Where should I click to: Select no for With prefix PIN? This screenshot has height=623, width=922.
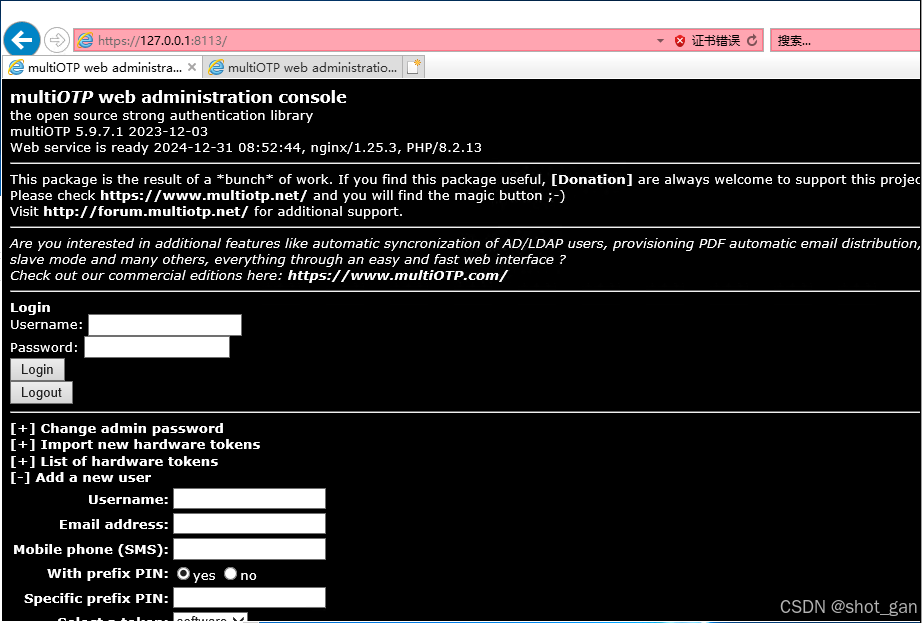(230, 574)
